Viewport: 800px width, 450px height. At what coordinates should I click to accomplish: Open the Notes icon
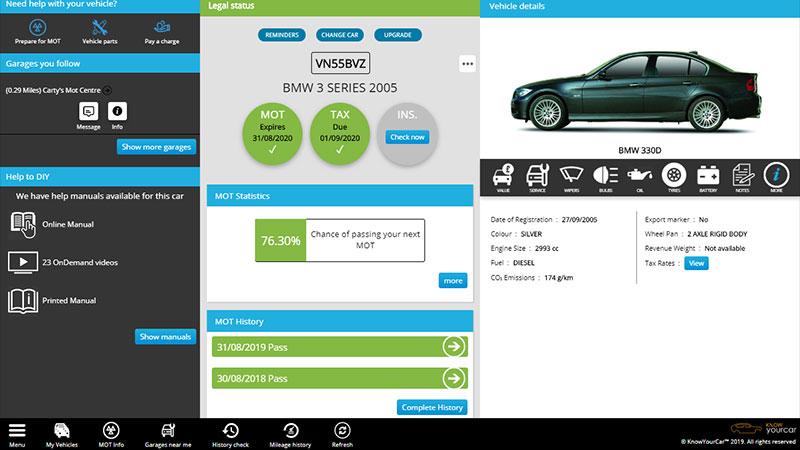click(x=742, y=176)
